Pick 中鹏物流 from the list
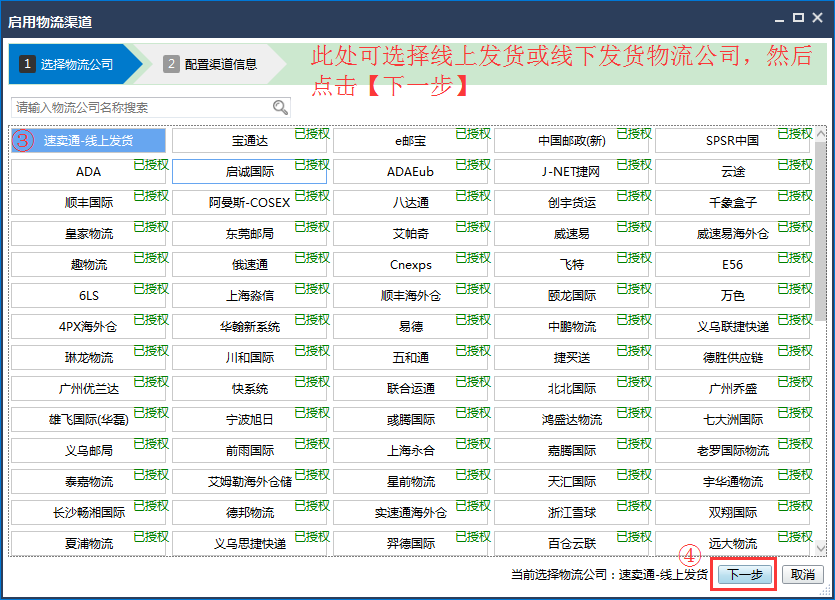 tap(571, 326)
